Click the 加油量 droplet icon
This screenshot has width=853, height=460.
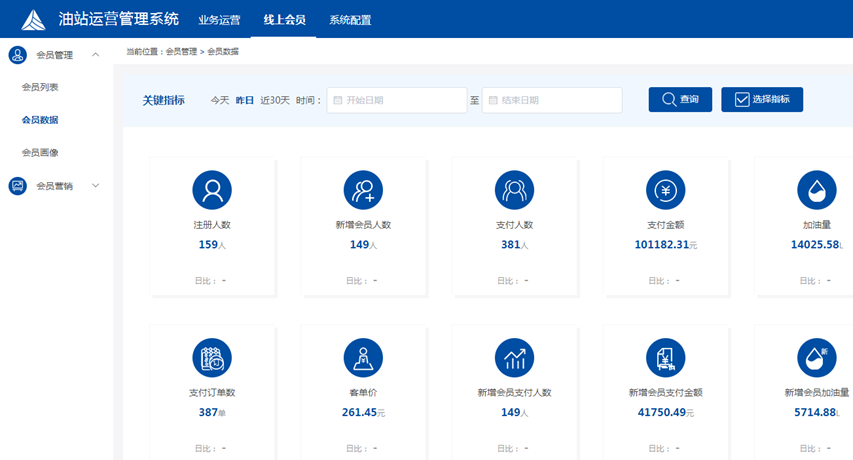[x=817, y=190]
